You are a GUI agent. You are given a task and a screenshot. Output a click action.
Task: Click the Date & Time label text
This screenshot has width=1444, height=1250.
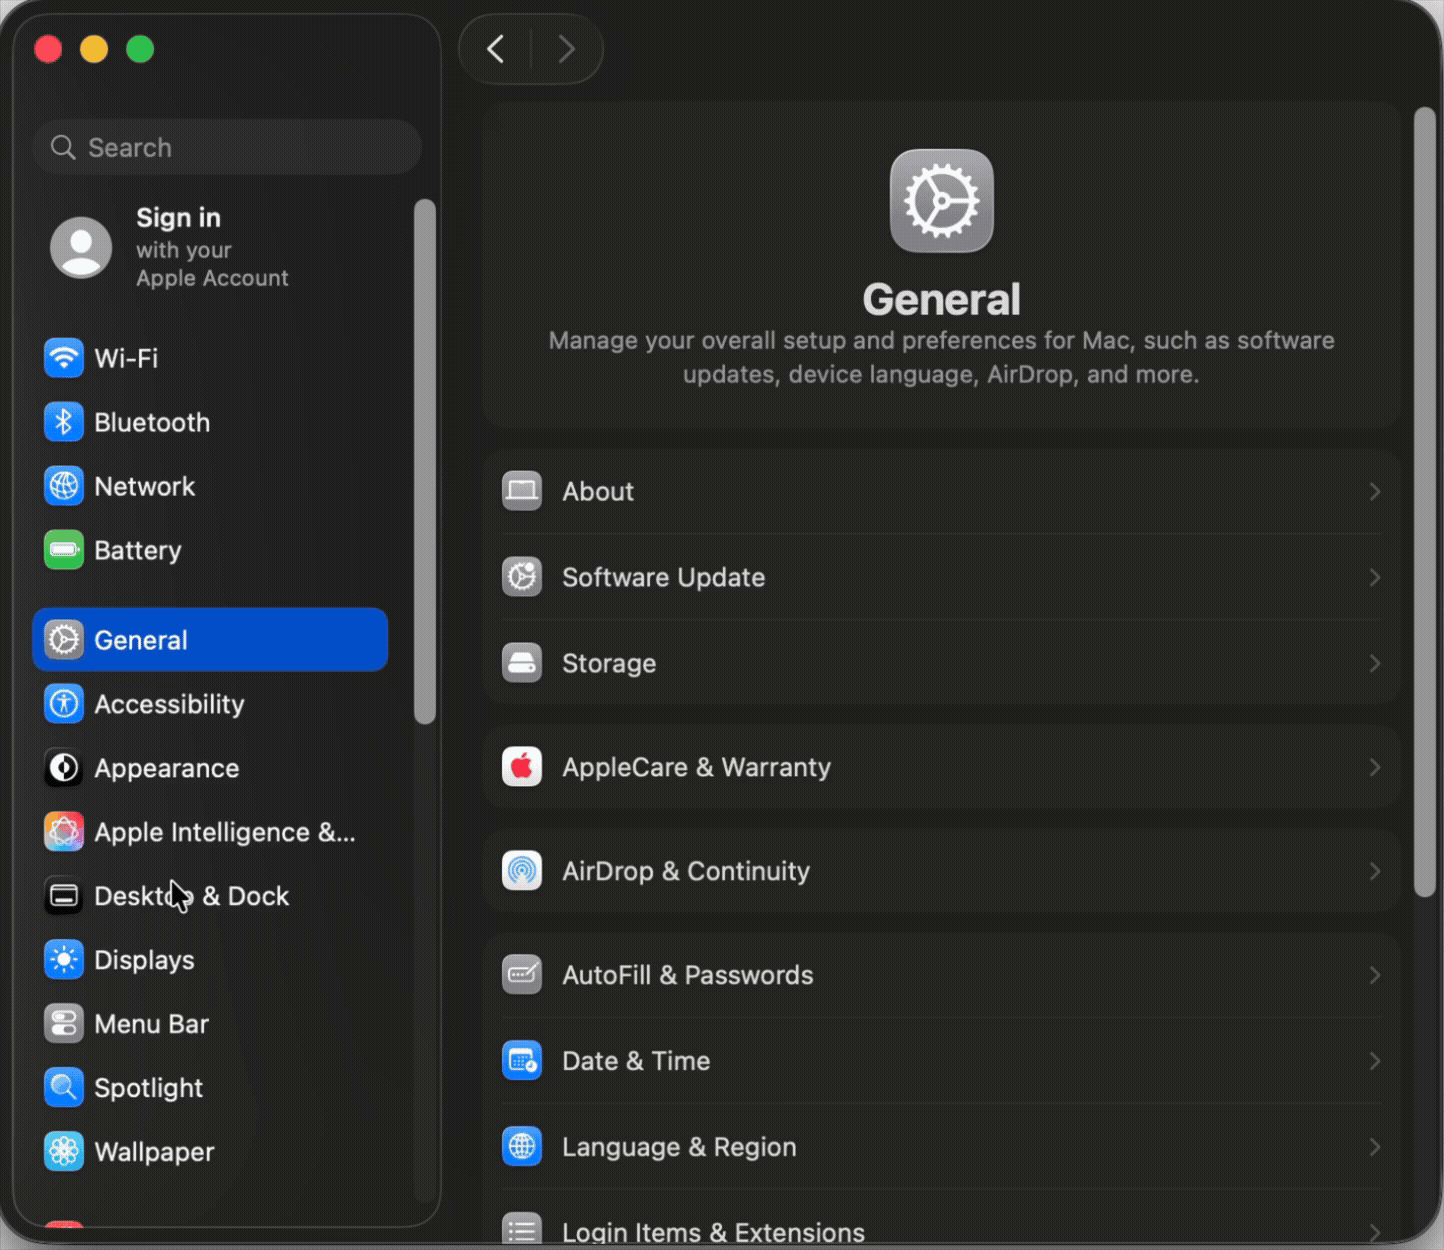[x=636, y=1061]
